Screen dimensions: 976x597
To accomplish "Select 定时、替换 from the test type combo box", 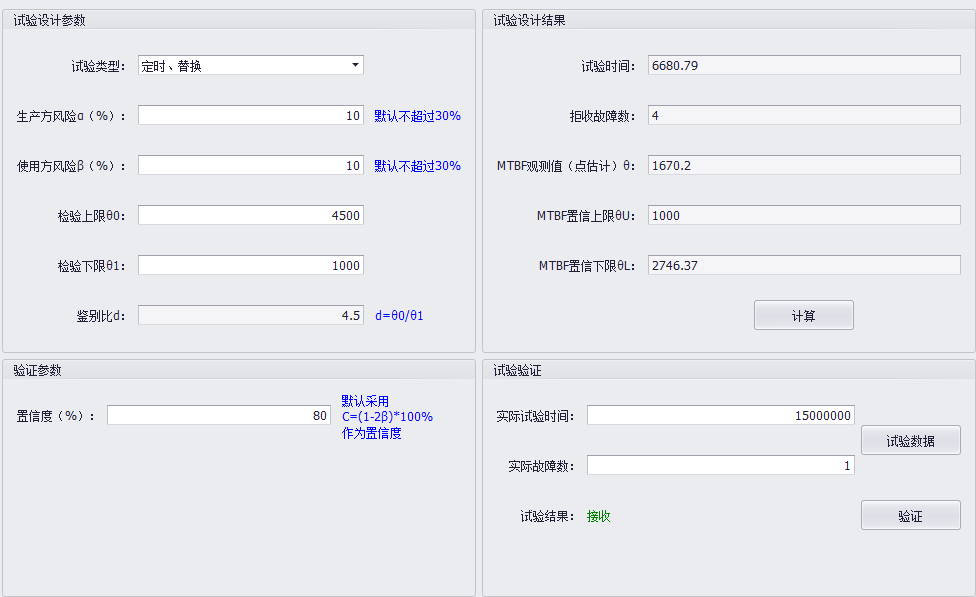I will point(250,64).
